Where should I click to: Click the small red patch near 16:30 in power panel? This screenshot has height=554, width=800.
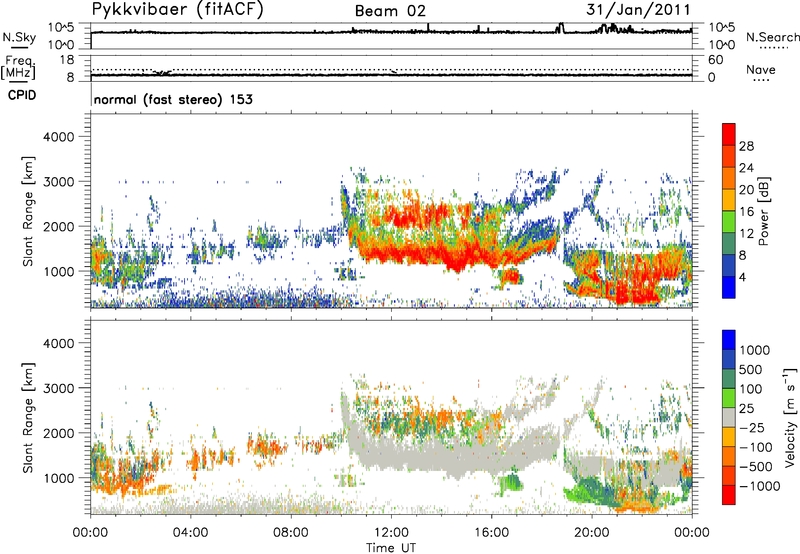point(510,277)
